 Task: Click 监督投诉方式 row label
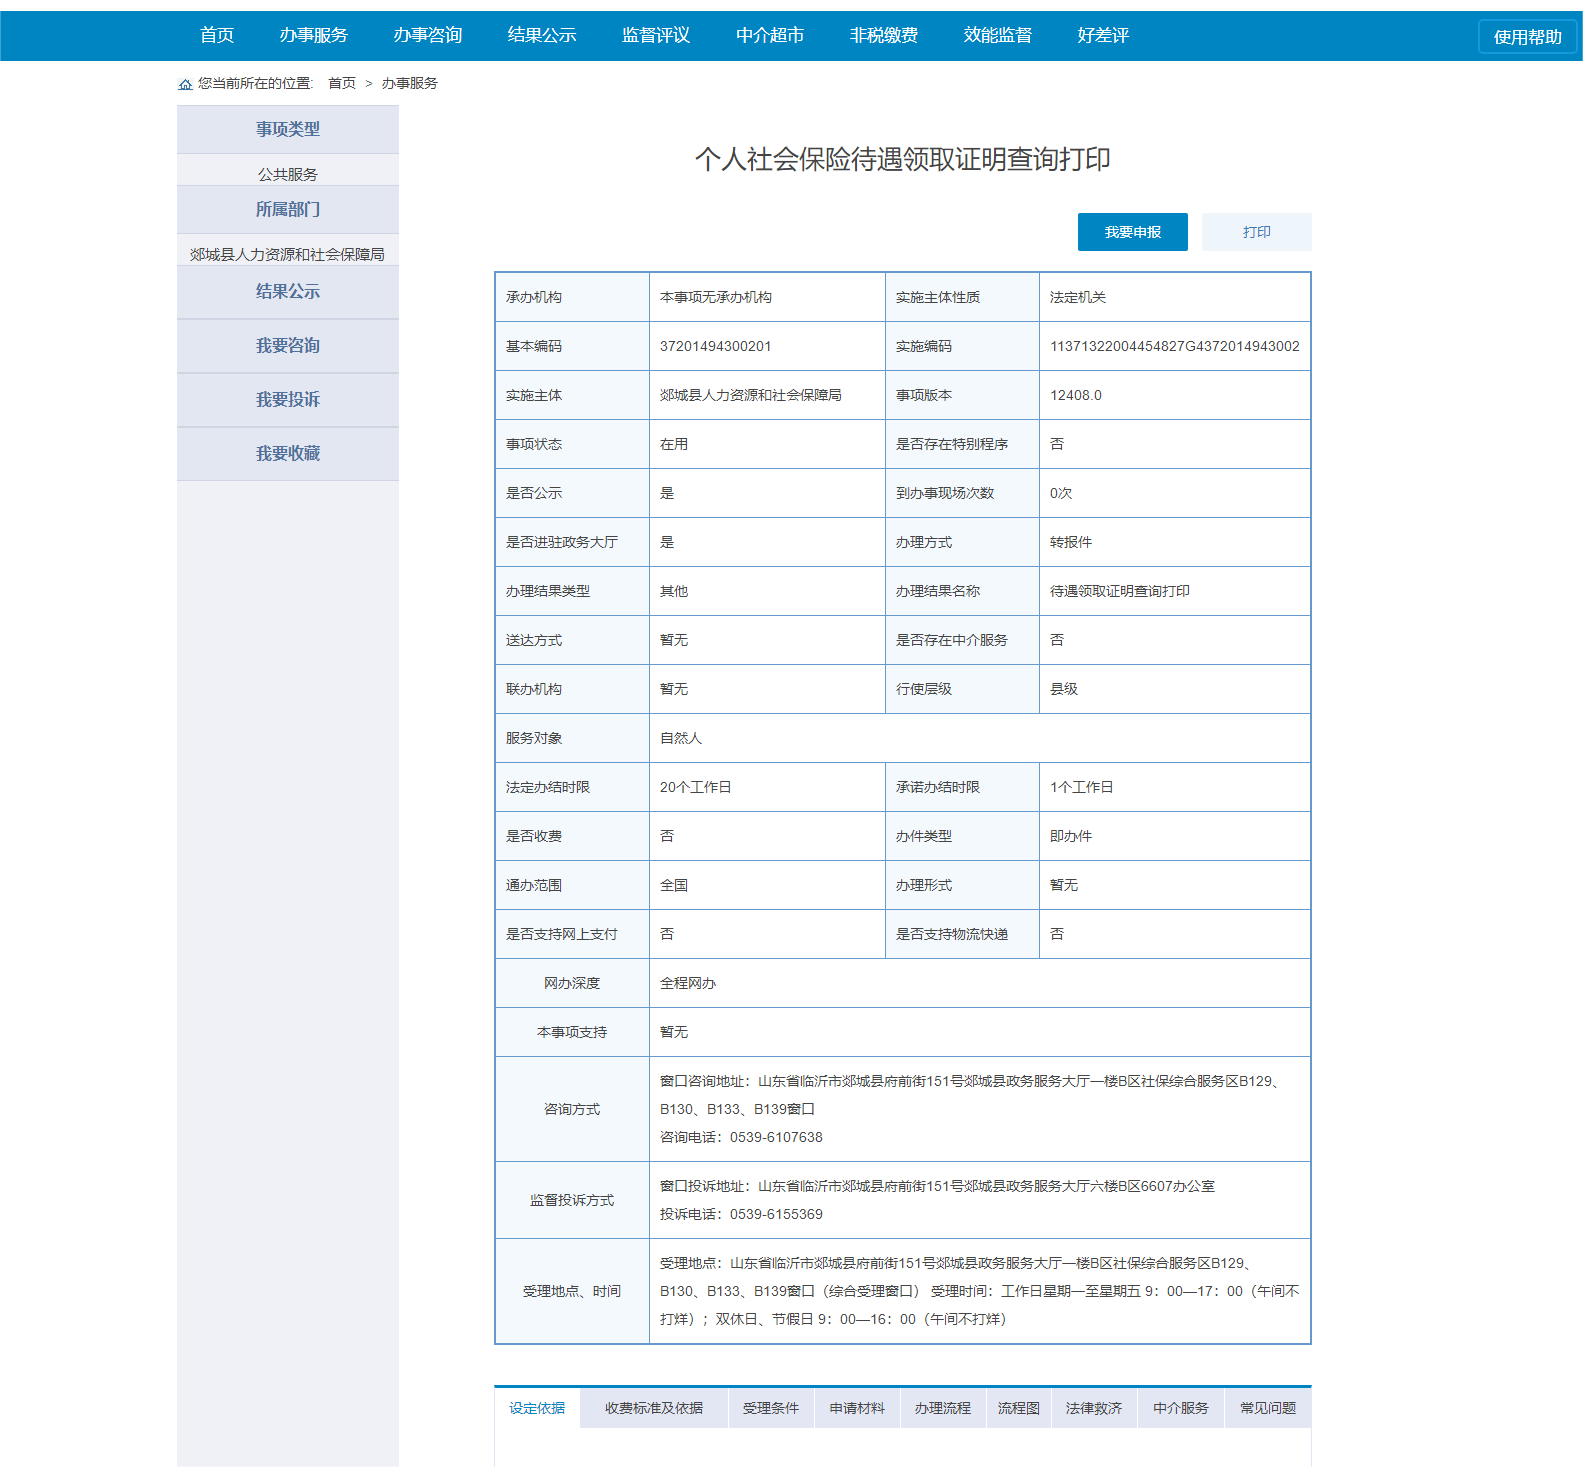[572, 1200]
